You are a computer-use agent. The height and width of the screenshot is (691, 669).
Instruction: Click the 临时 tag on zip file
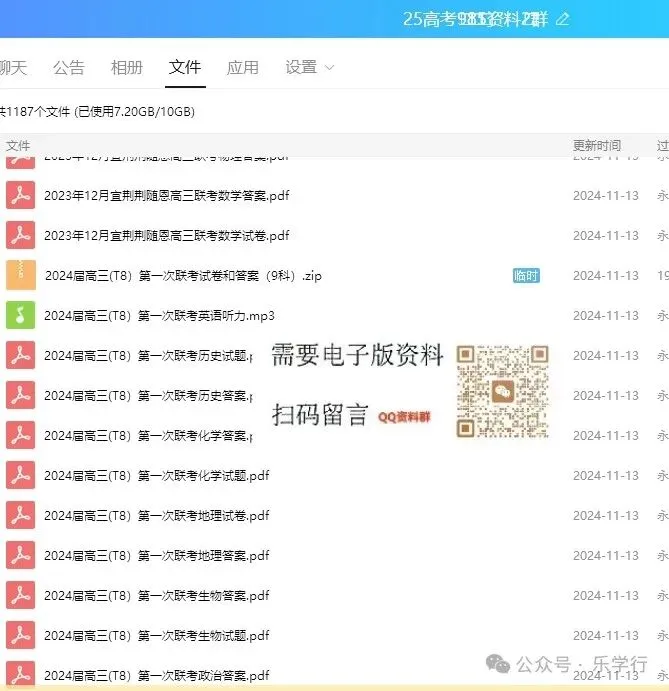click(x=526, y=276)
